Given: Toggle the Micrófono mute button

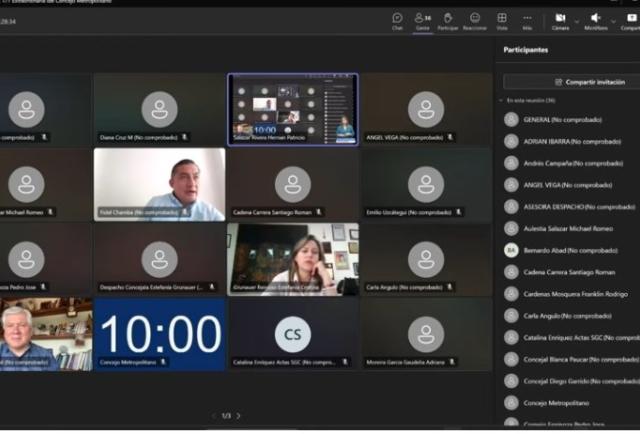Looking at the screenshot, I should [x=595, y=20].
